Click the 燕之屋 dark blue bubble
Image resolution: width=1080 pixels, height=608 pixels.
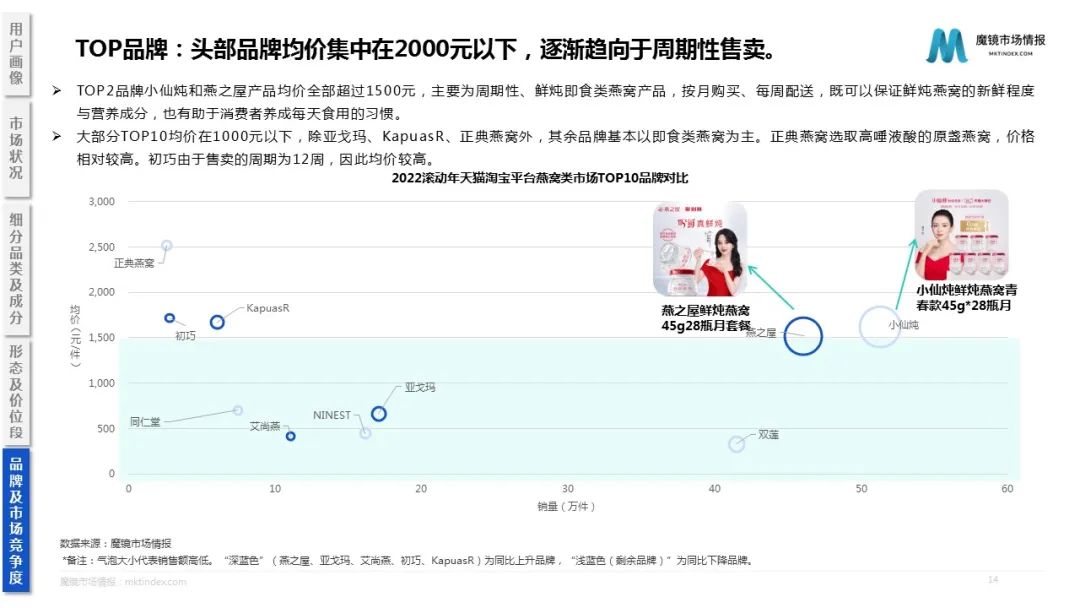point(803,336)
